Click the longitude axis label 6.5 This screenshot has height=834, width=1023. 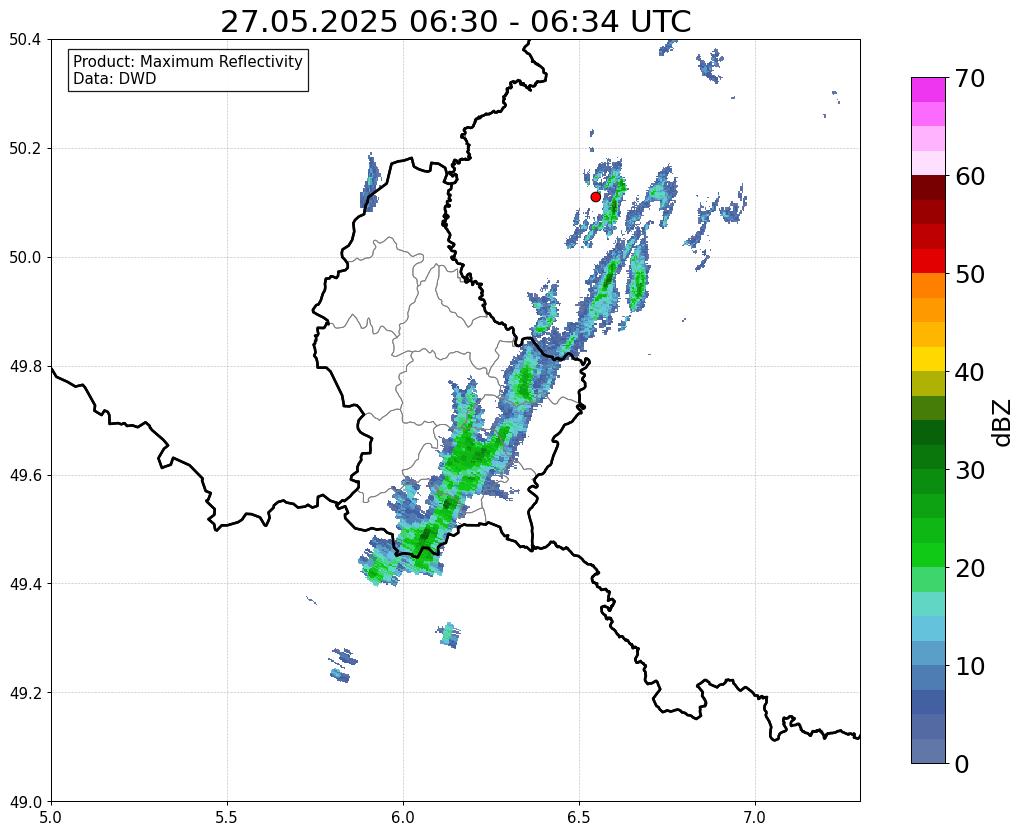coord(579,816)
